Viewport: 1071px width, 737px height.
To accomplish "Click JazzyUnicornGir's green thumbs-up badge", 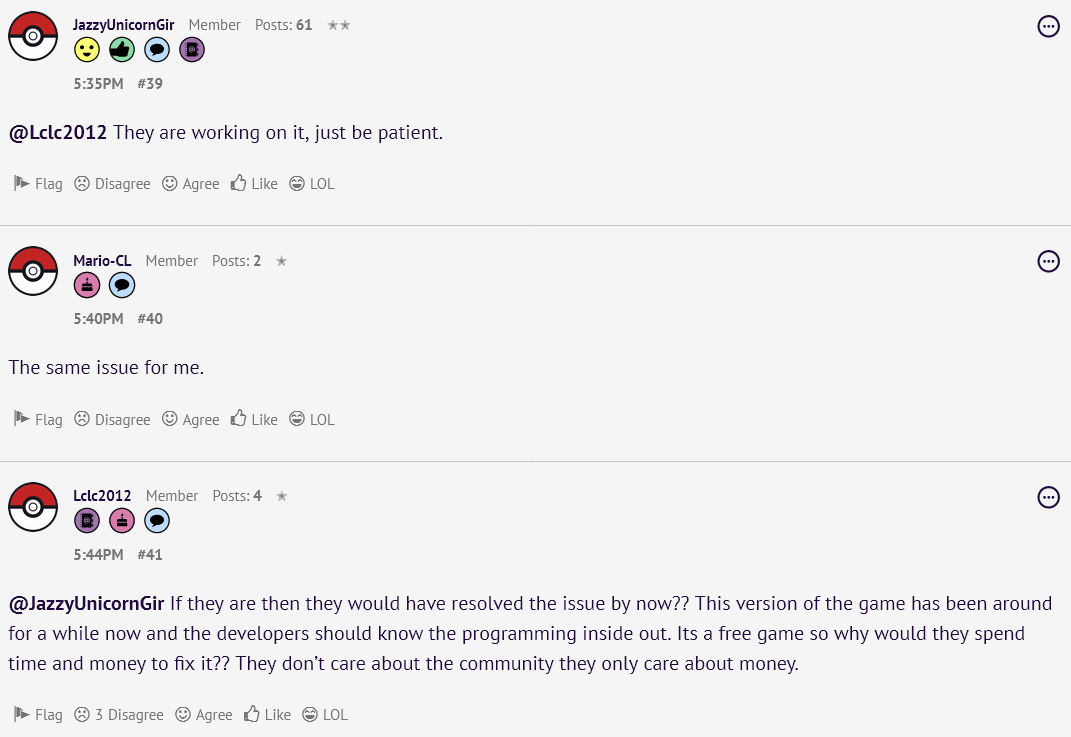I will point(122,50).
